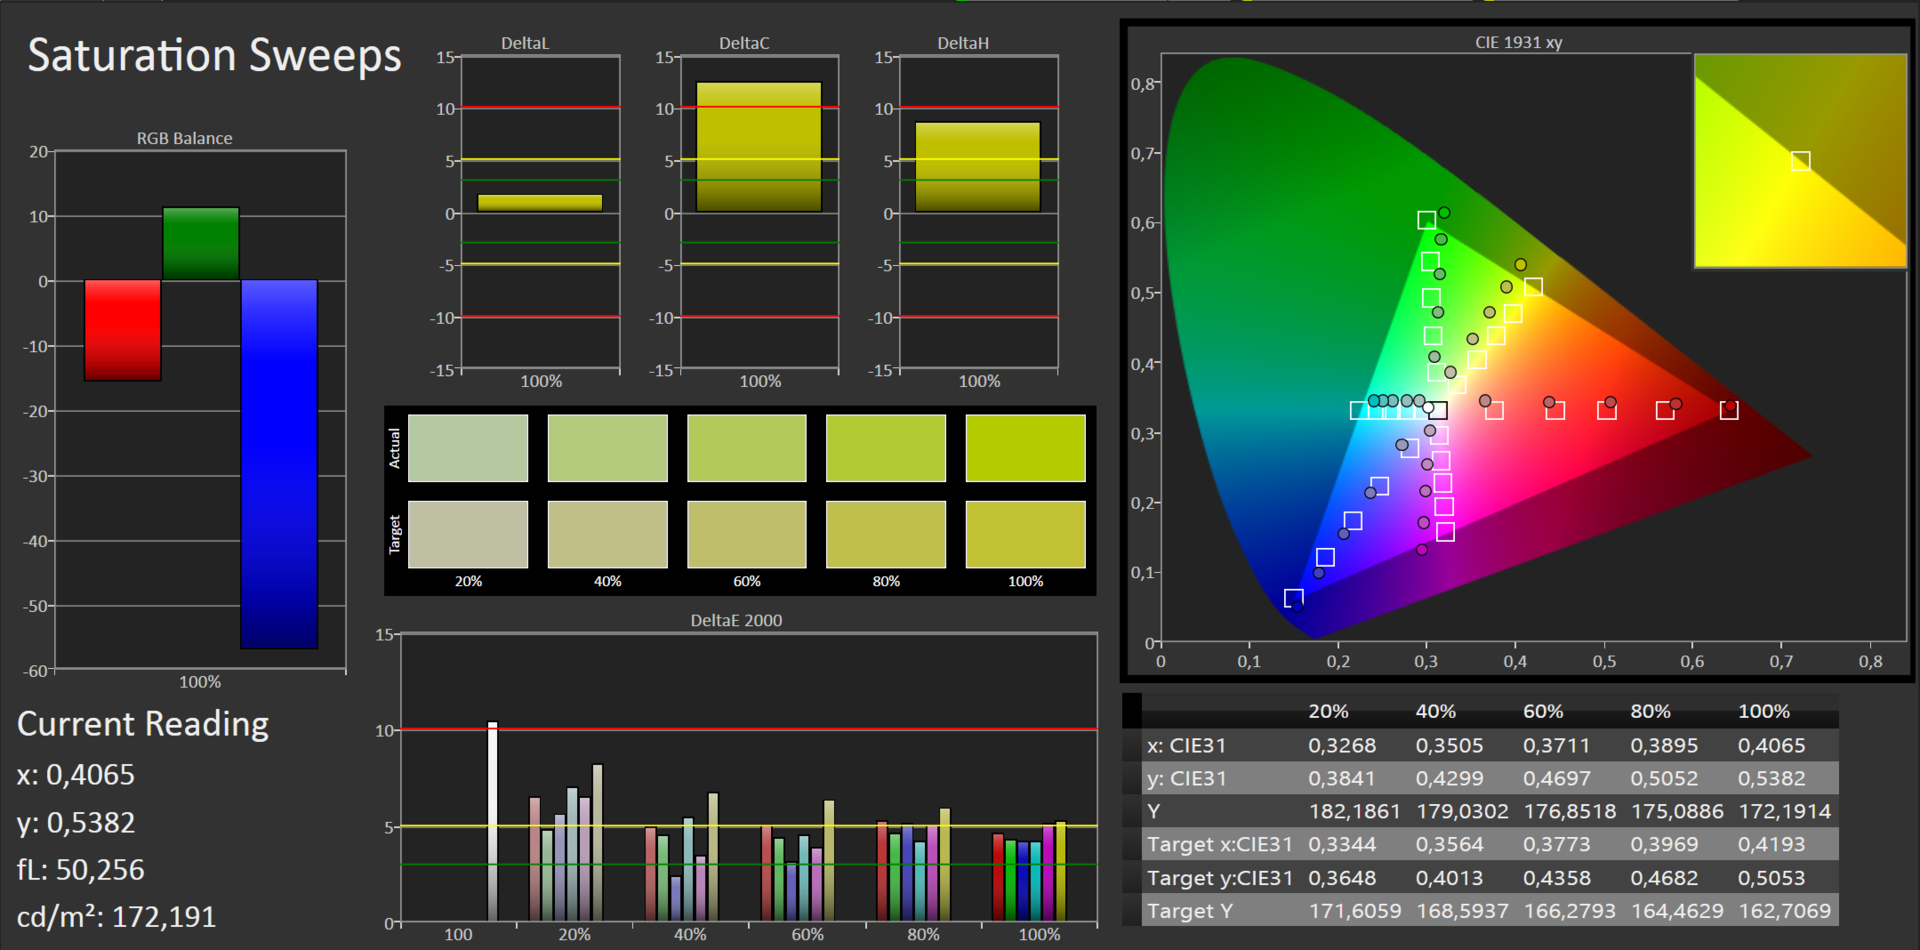Select the Actual 60% color swatch
Viewport: 1920px width, 950px height.
pos(747,448)
